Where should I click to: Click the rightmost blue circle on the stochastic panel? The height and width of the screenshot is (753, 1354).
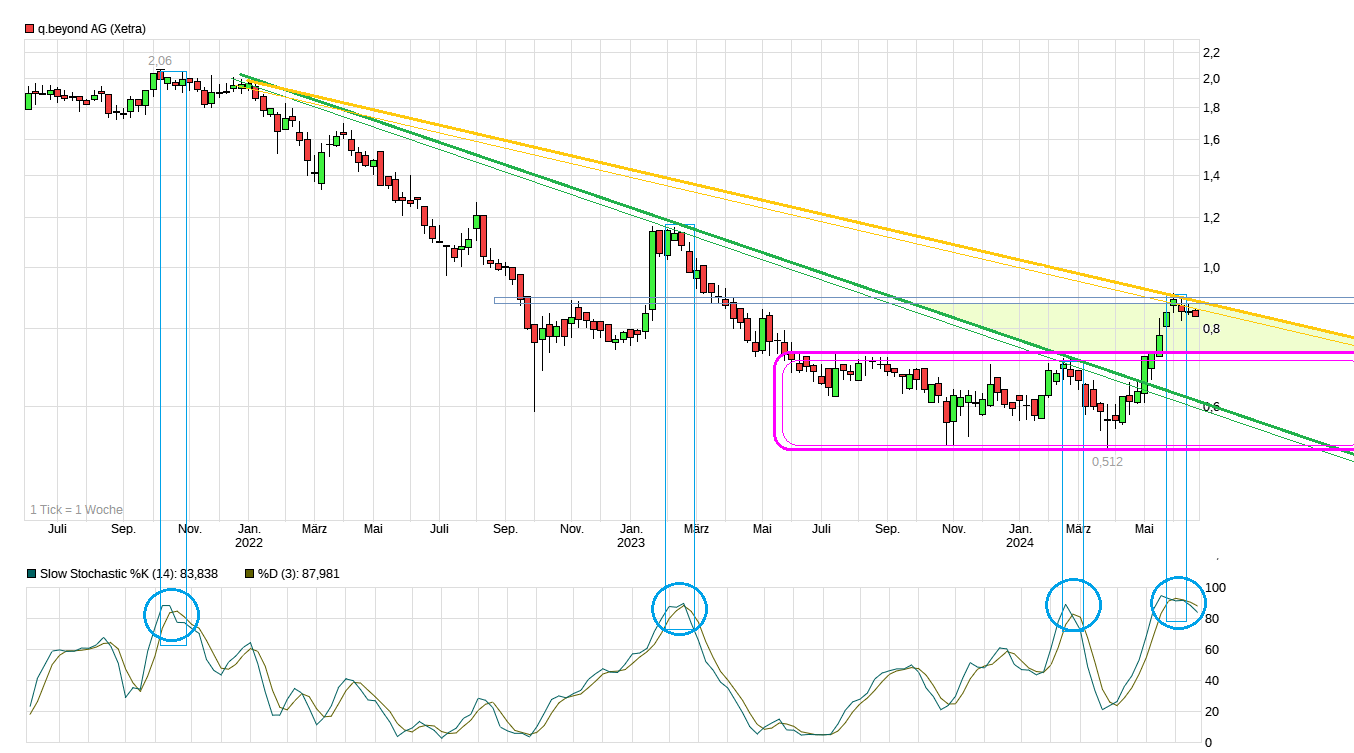1180,600
